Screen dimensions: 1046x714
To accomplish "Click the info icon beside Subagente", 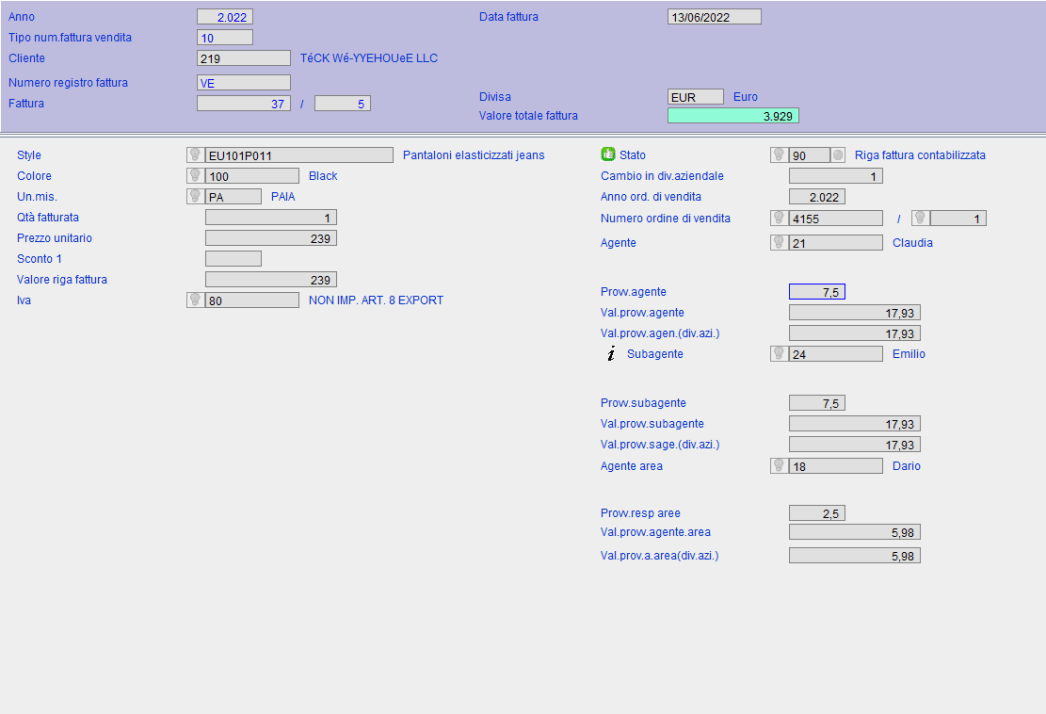I will 611,354.
